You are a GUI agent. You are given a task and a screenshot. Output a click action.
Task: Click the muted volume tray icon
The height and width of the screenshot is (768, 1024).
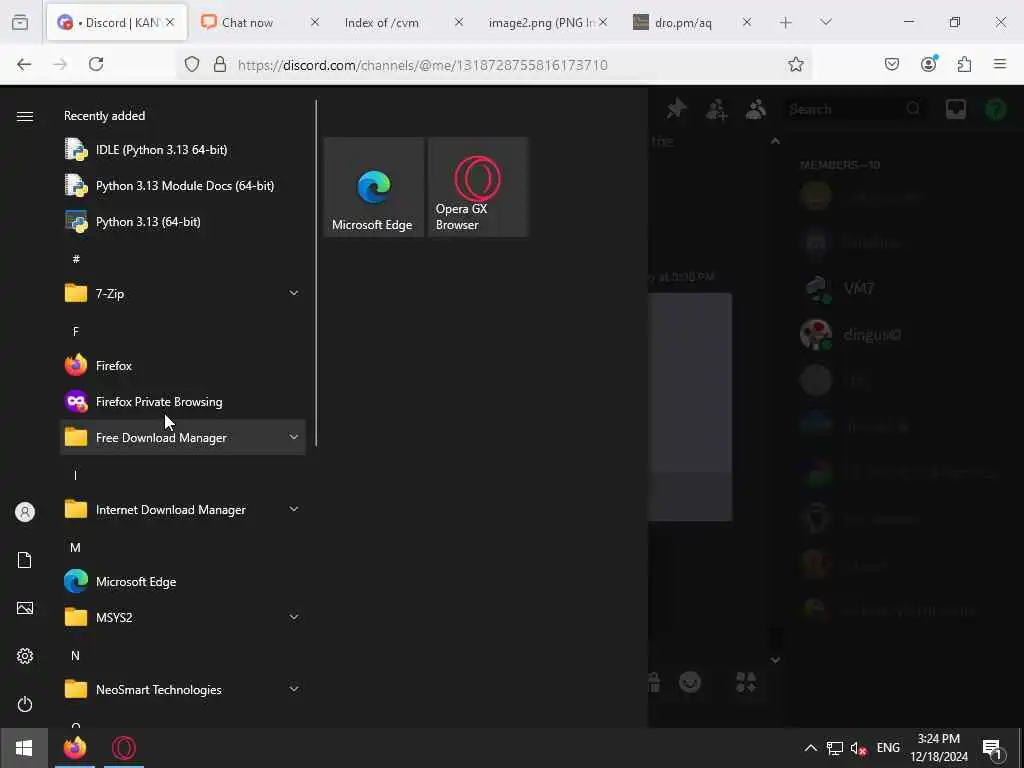pos(858,748)
